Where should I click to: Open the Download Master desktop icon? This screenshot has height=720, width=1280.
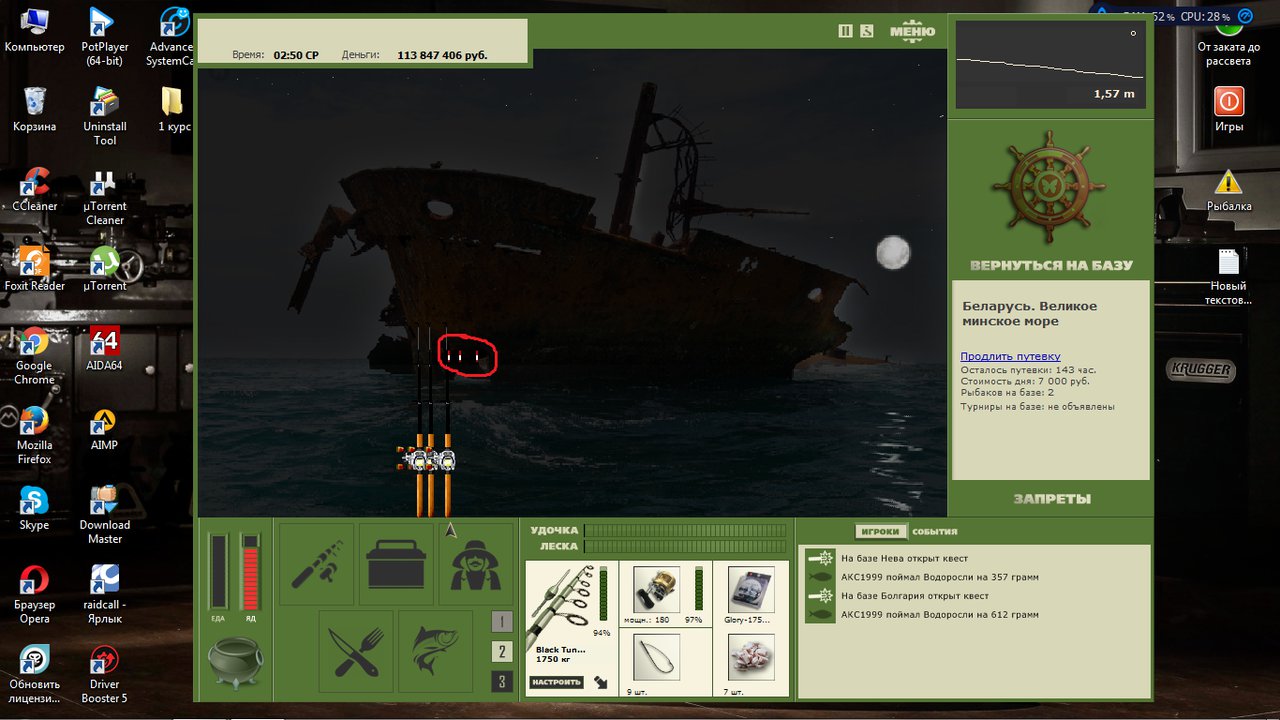[x=105, y=515]
